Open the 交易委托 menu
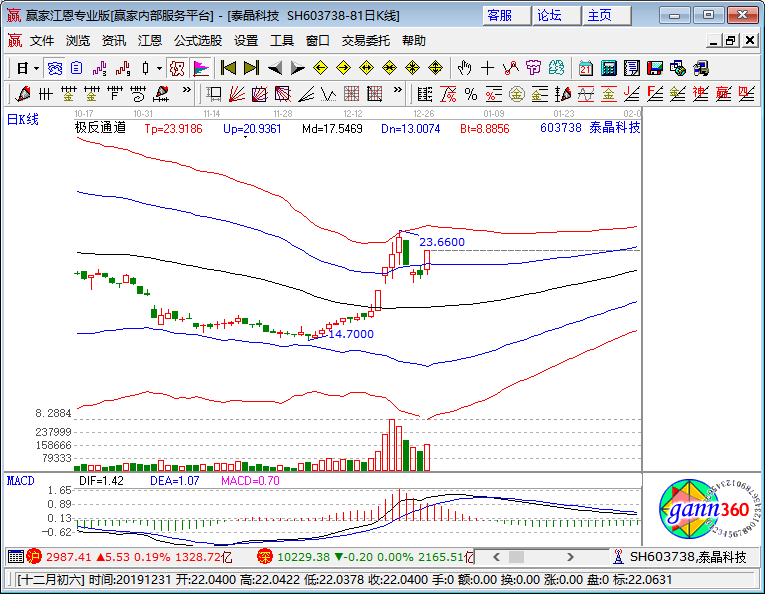765x594 pixels. (x=366, y=41)
